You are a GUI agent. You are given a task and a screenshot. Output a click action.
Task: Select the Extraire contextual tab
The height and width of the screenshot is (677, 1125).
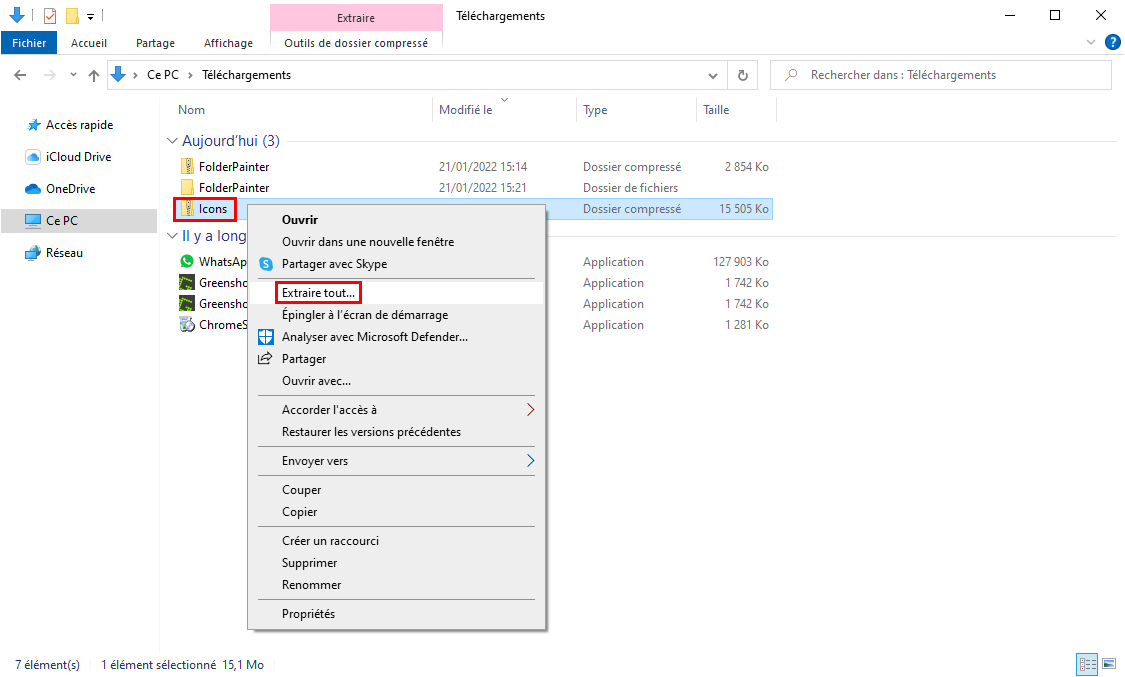(x=356, y=17)
